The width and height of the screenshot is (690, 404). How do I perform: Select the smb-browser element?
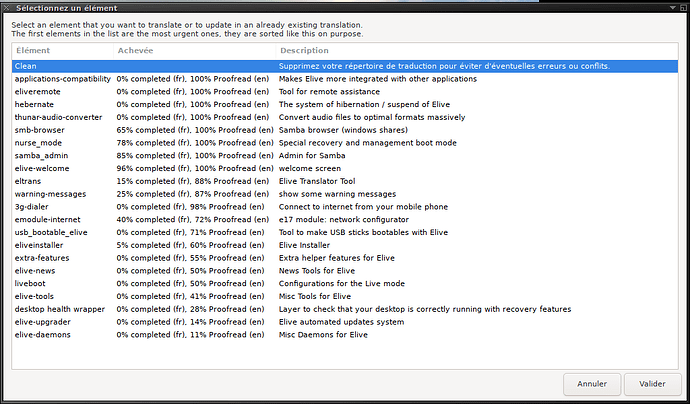pyautogui.click(x=39, y=130)
